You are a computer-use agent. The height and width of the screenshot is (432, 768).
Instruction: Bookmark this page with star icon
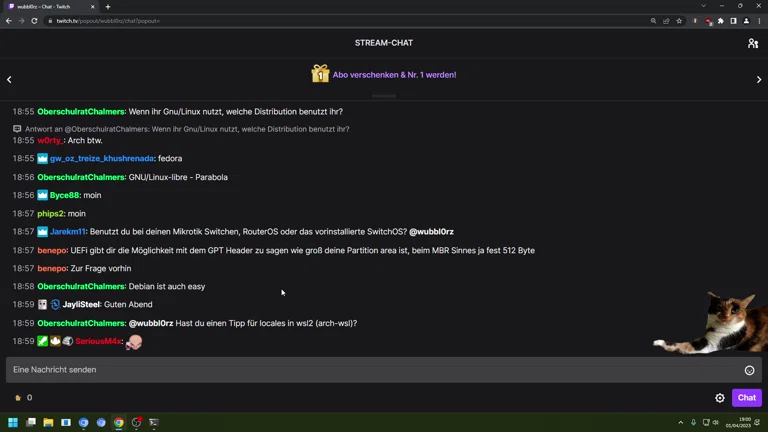[679, 20]
